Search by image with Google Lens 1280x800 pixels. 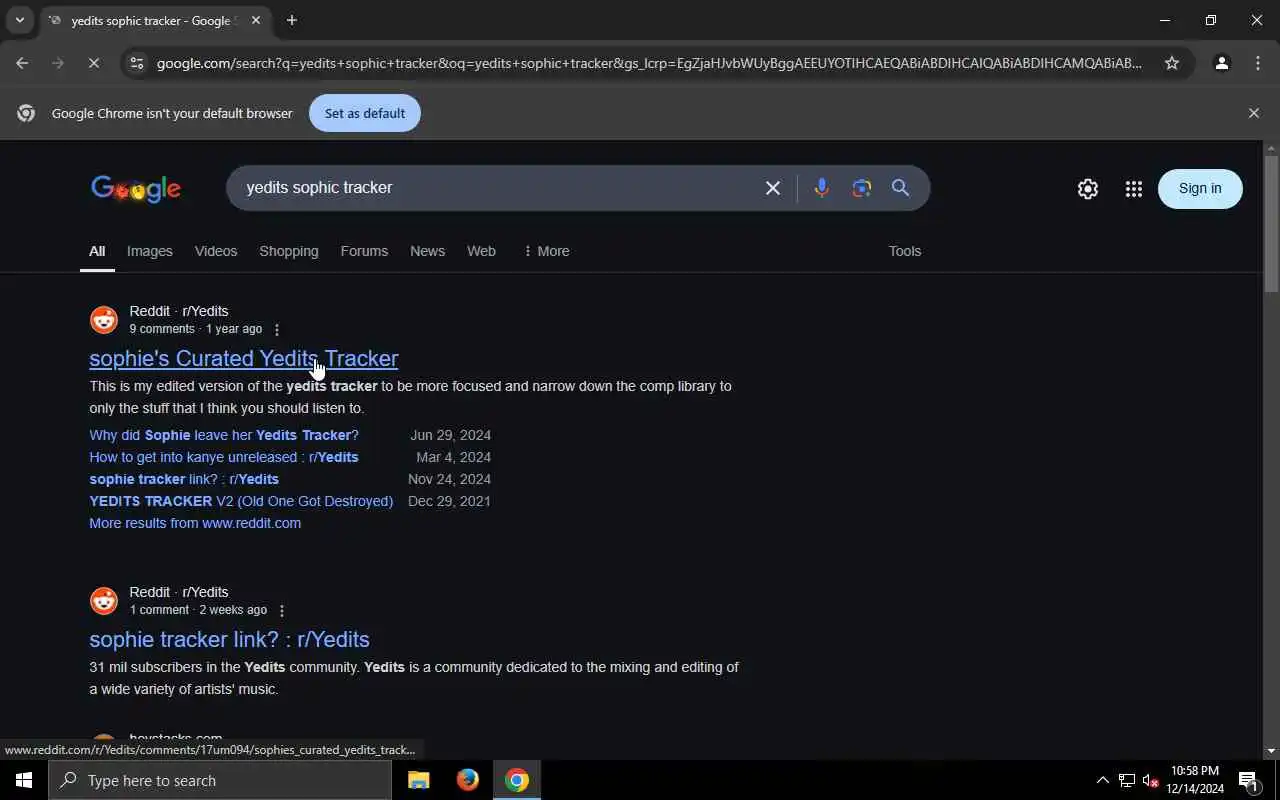coord(861,188)
